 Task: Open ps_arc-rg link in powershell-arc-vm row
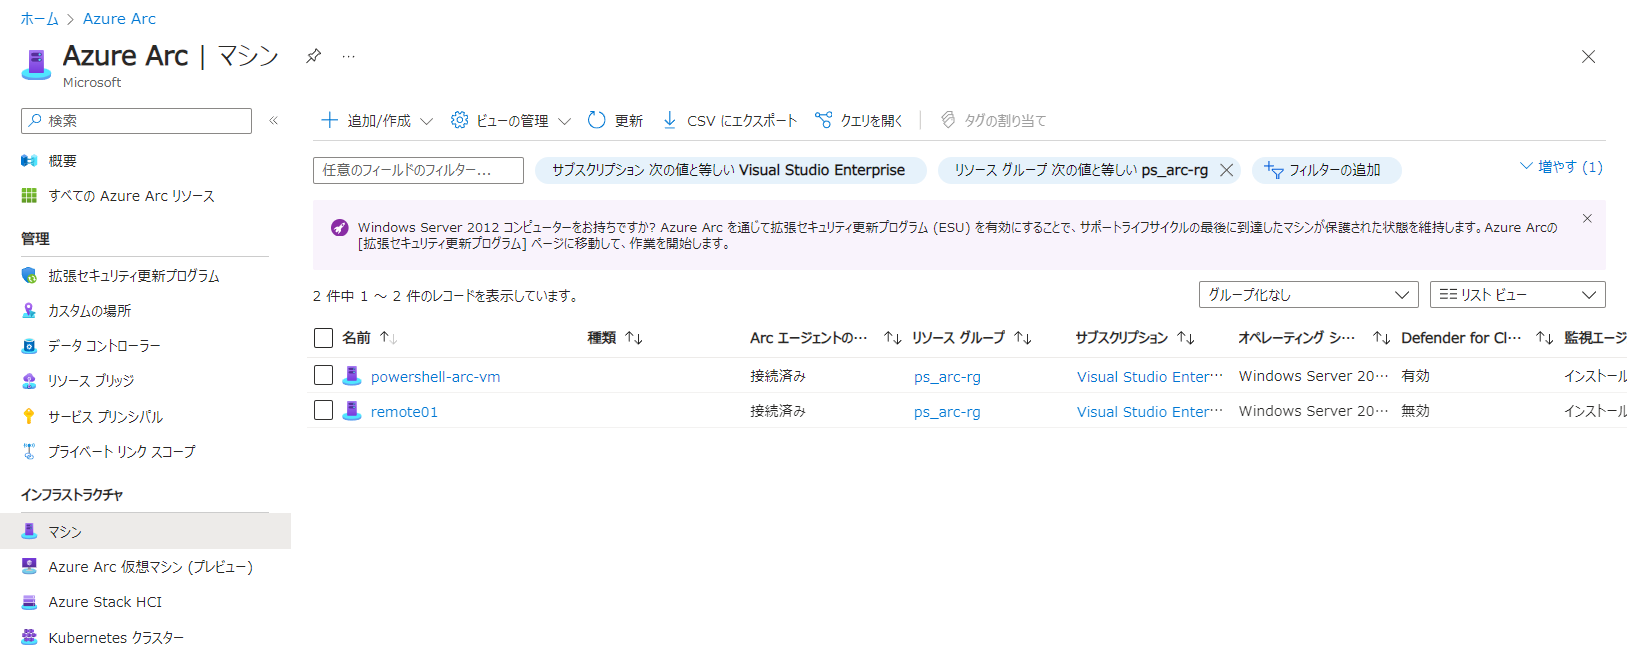click(947, 377)
